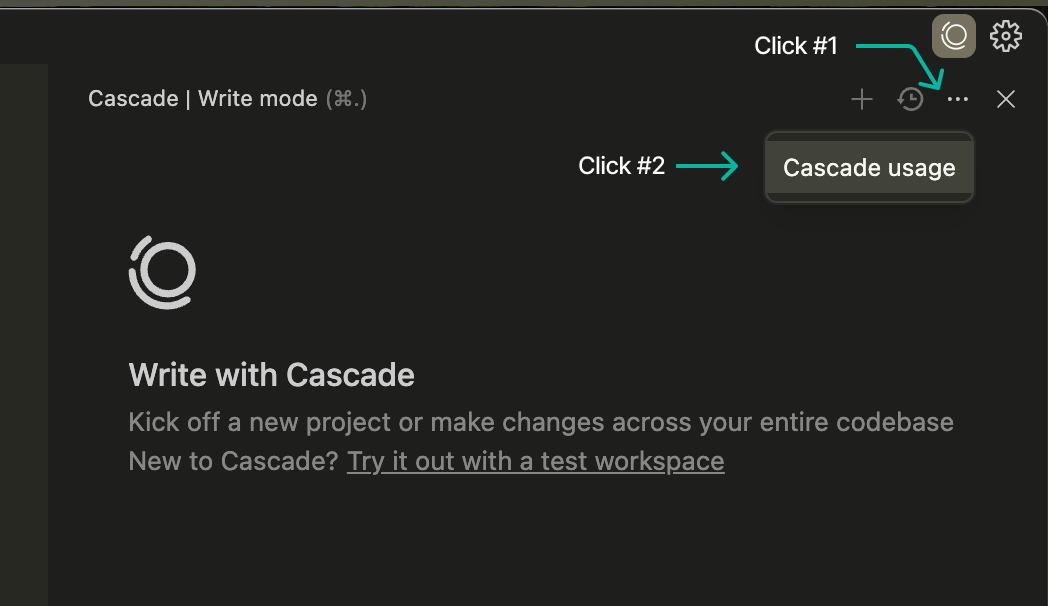The image size is (1048, 606).
Task: Click the '(⌘.)' shortcut hint in title
Action: pos(346,99)
